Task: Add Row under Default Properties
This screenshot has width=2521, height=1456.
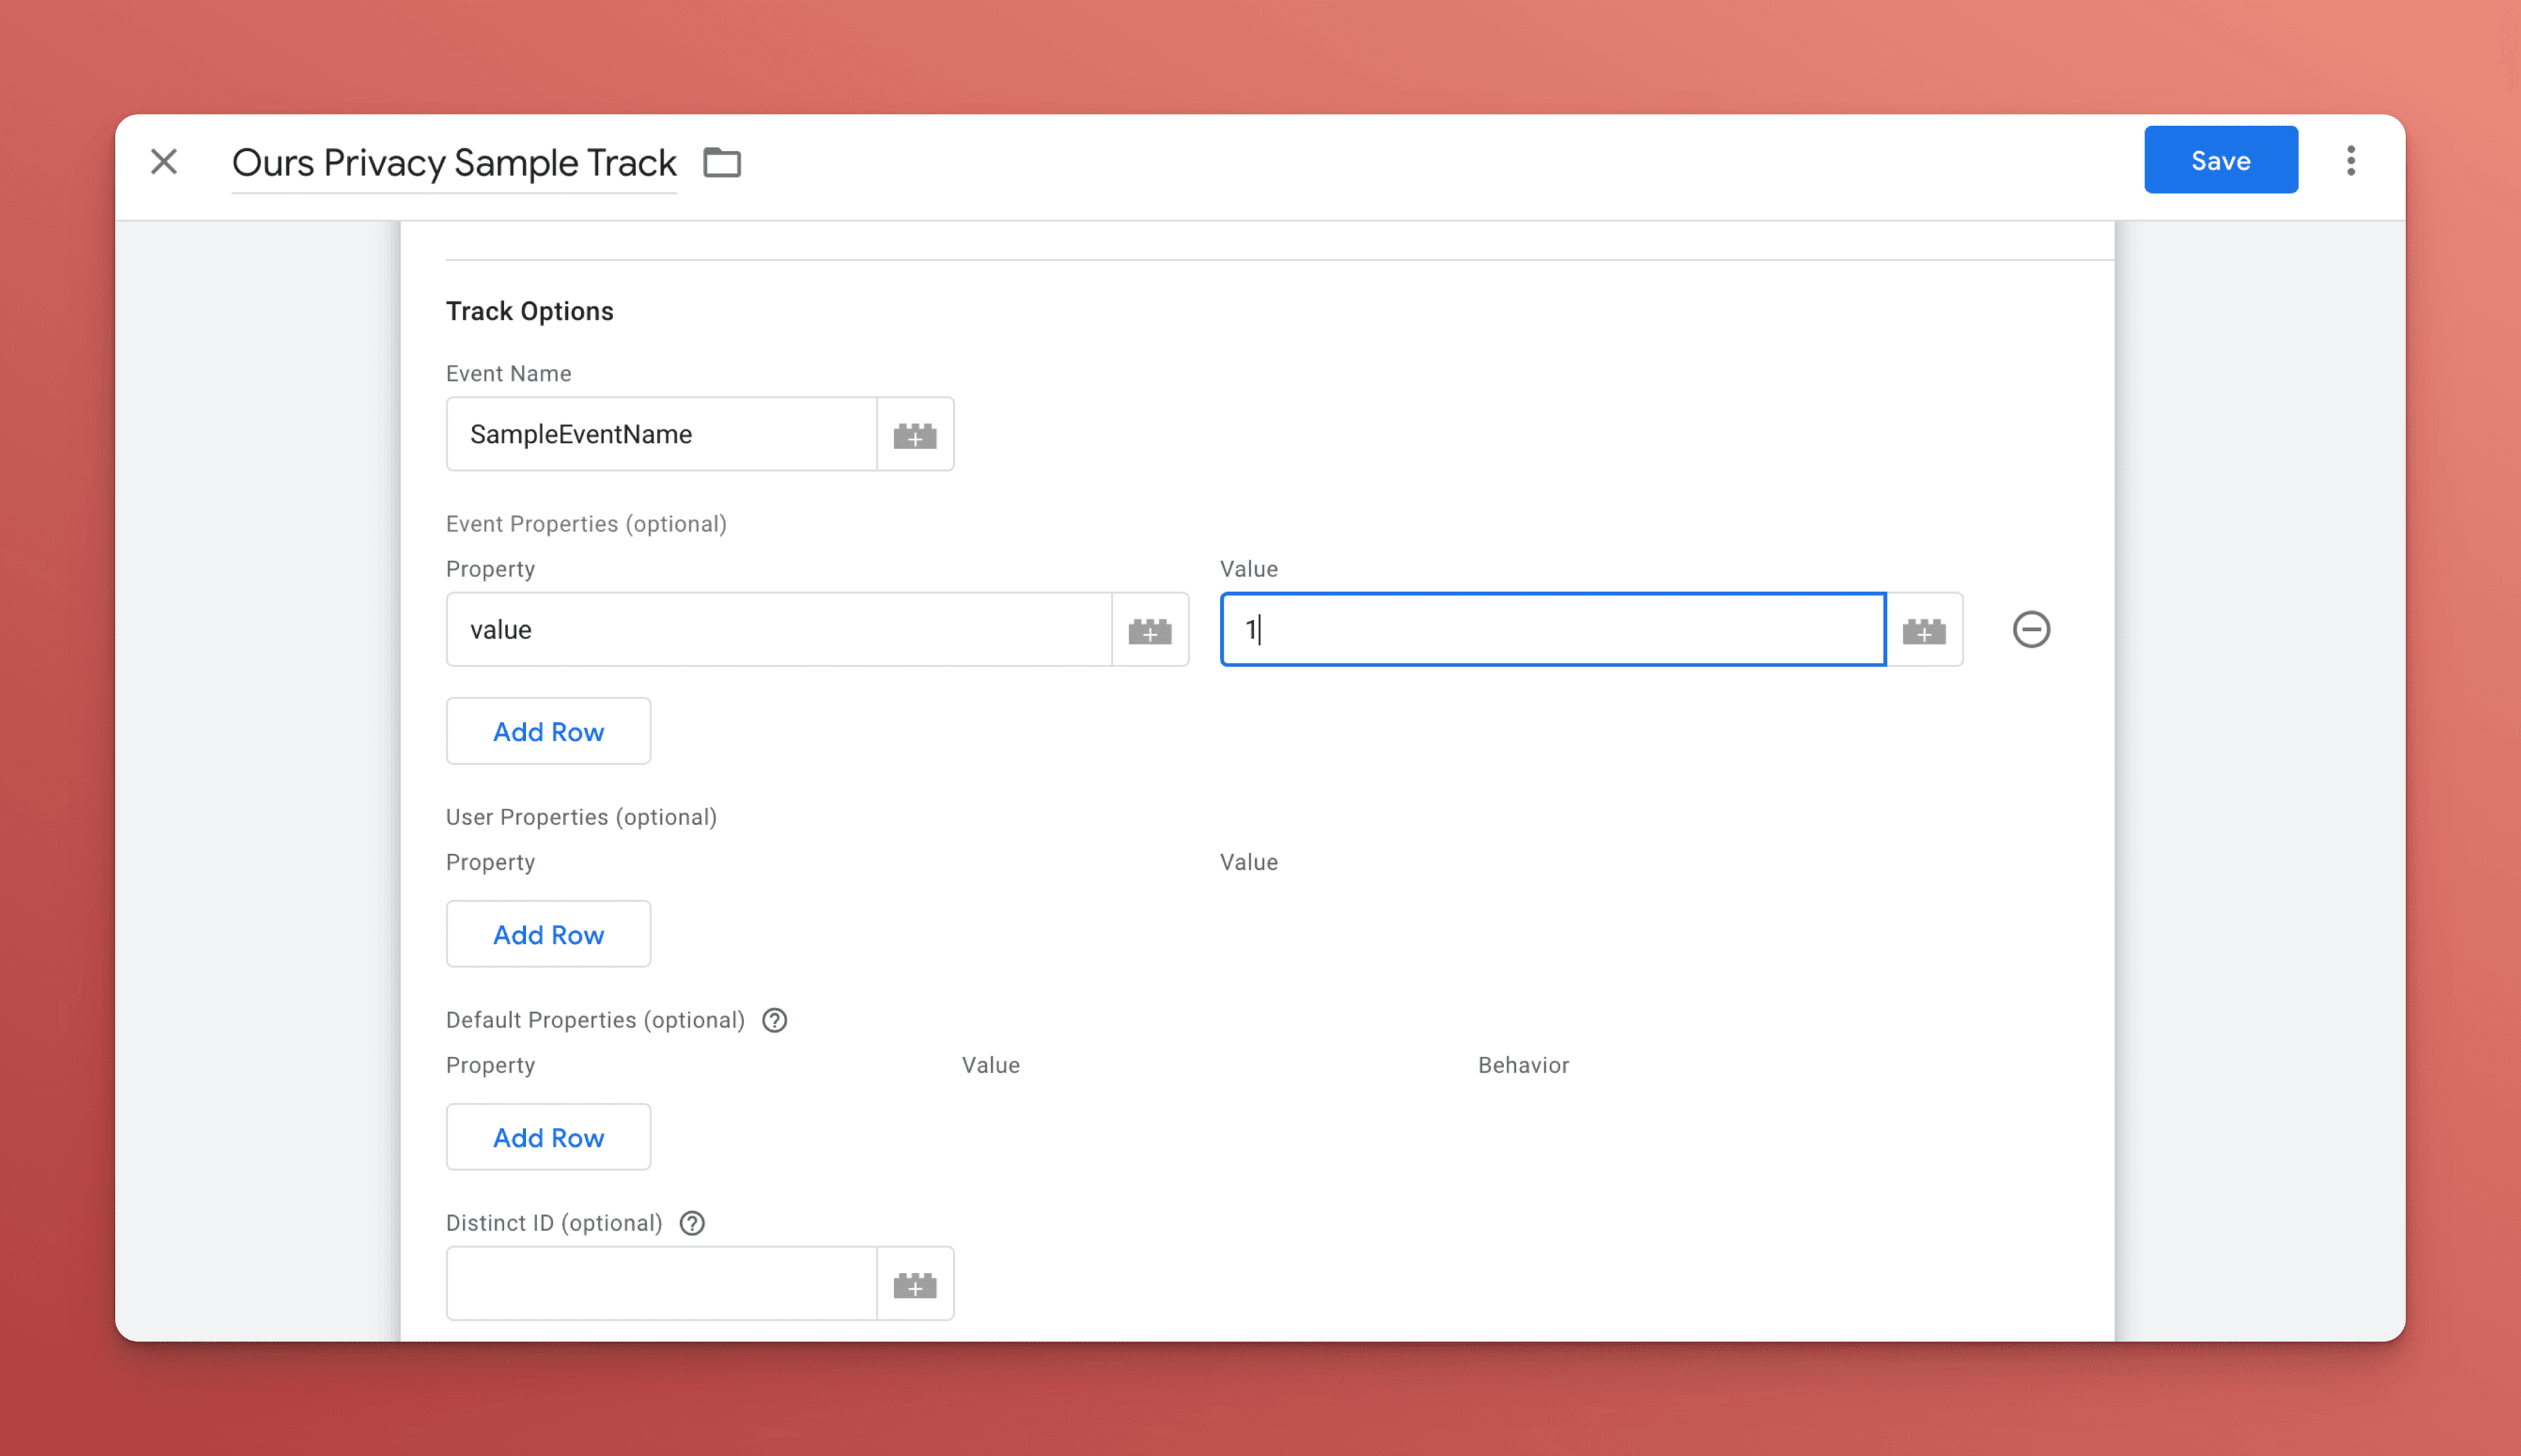Action: click(x=548, y=1137)
